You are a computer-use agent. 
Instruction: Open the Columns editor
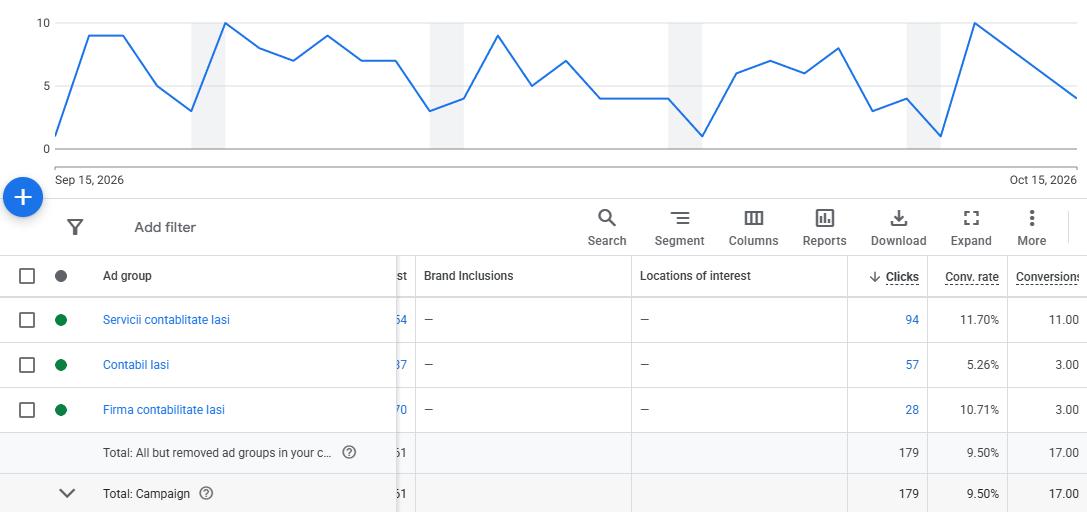tap(754, 228)
